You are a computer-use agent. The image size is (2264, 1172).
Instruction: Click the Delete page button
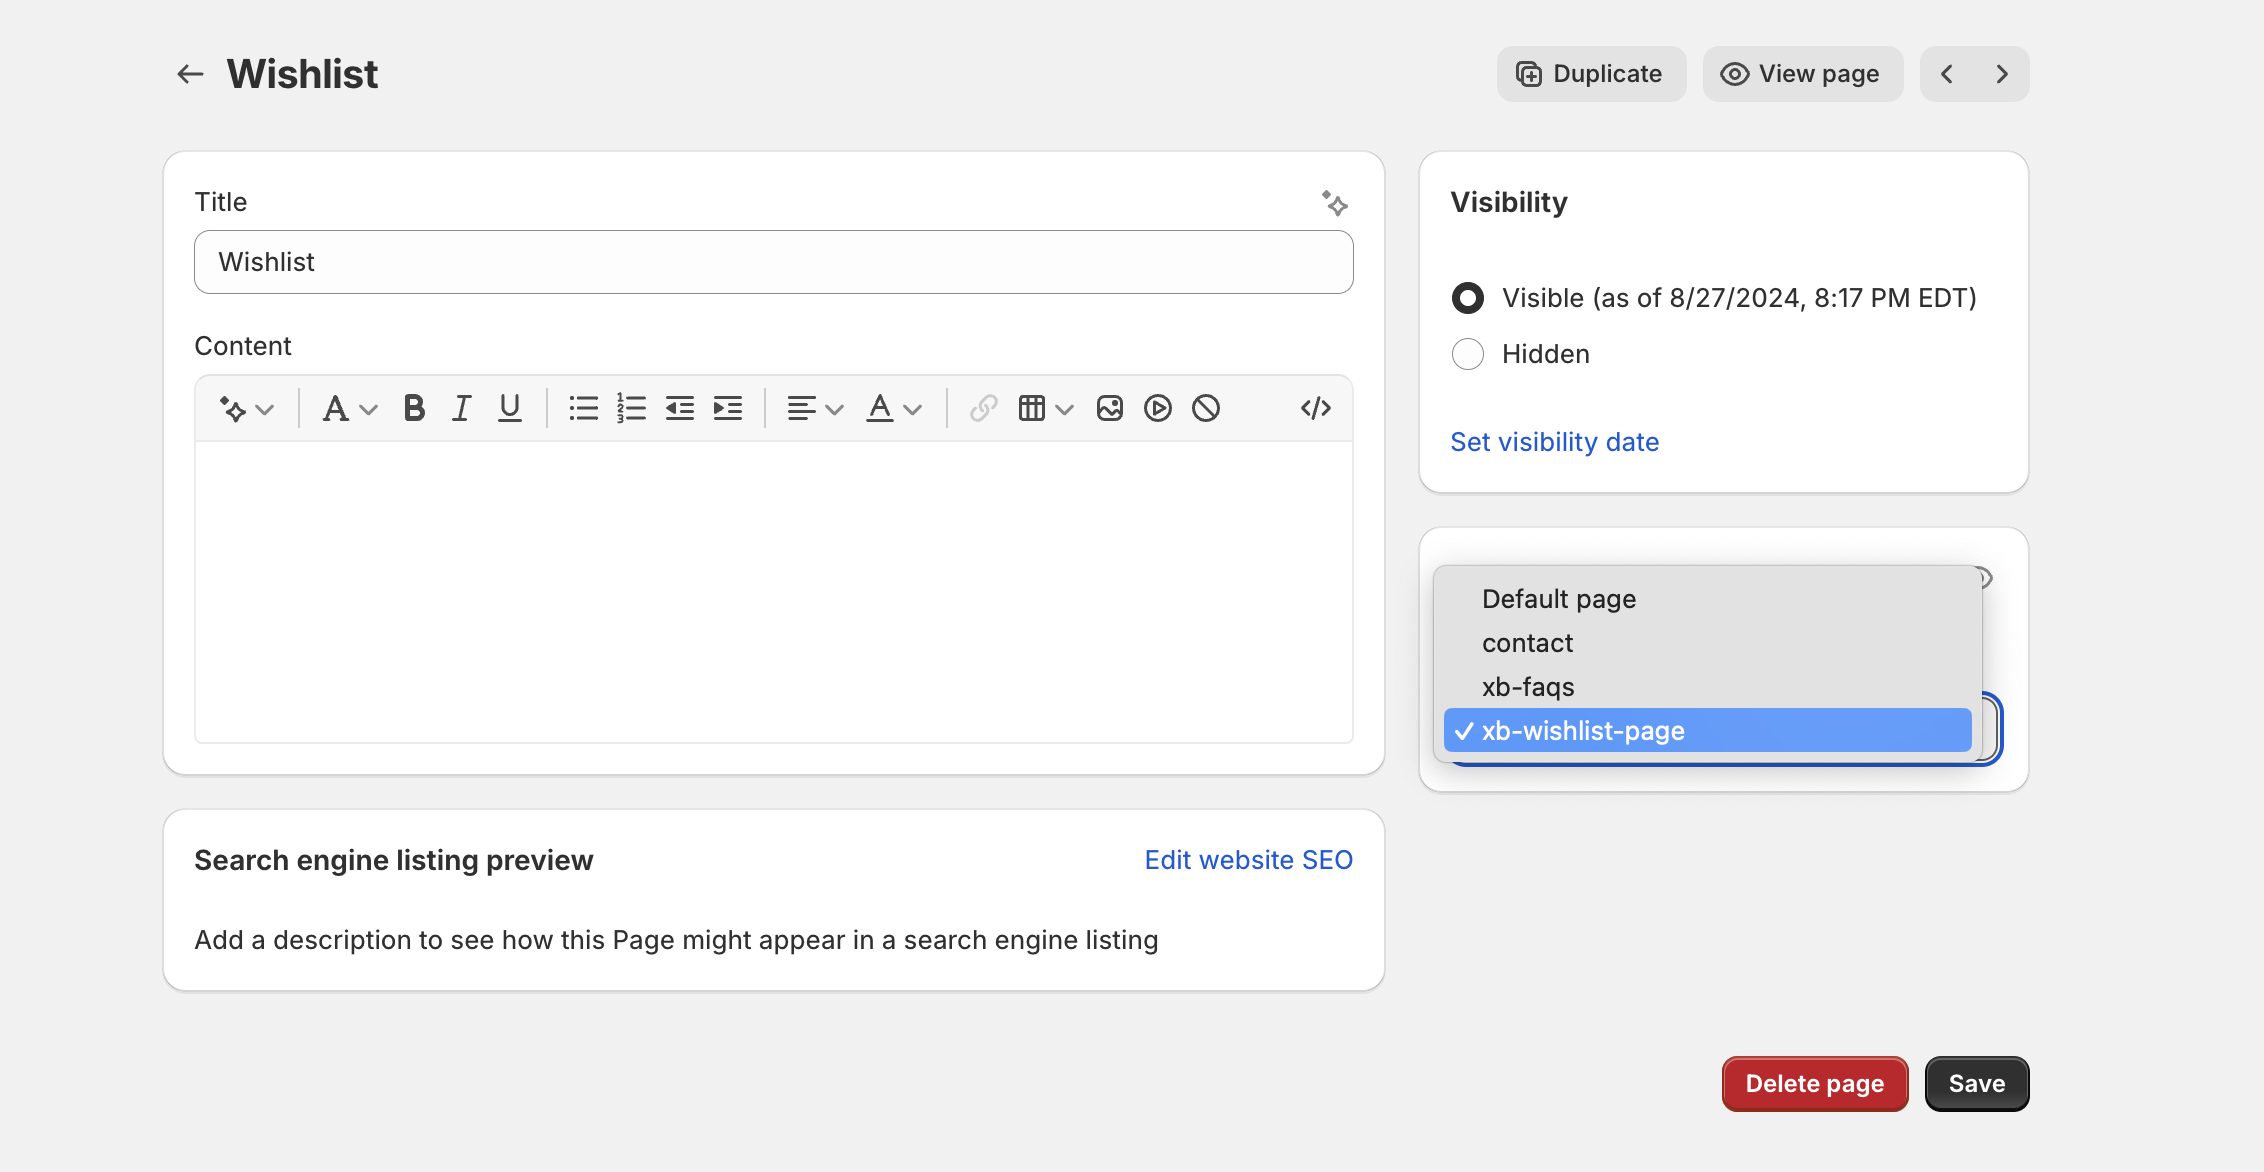pos(1814,1084)
